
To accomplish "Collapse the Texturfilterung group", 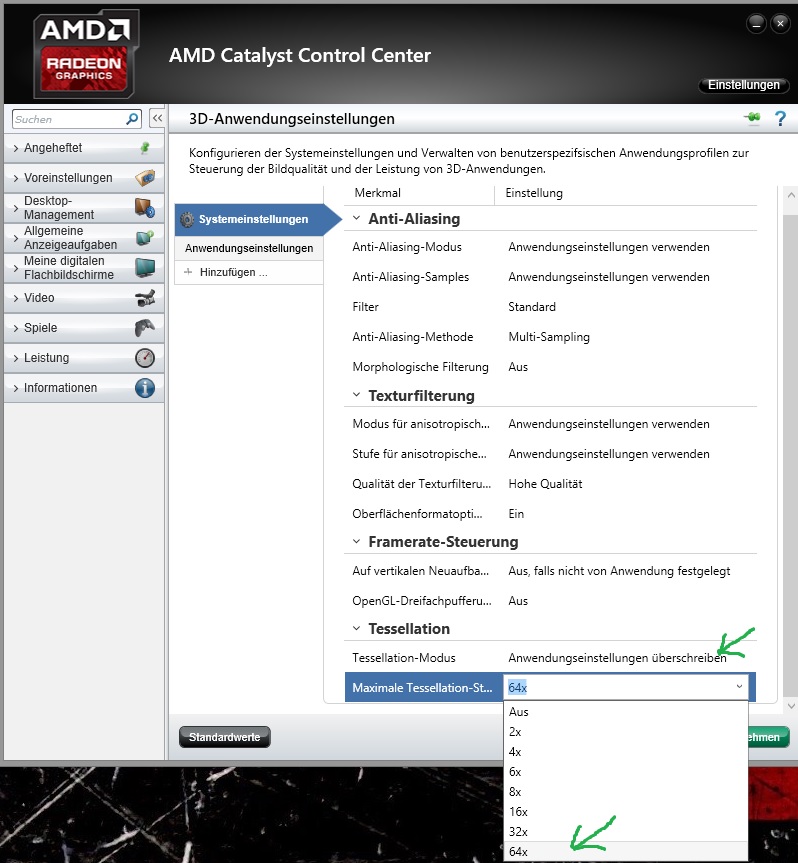I will [357, 395].
